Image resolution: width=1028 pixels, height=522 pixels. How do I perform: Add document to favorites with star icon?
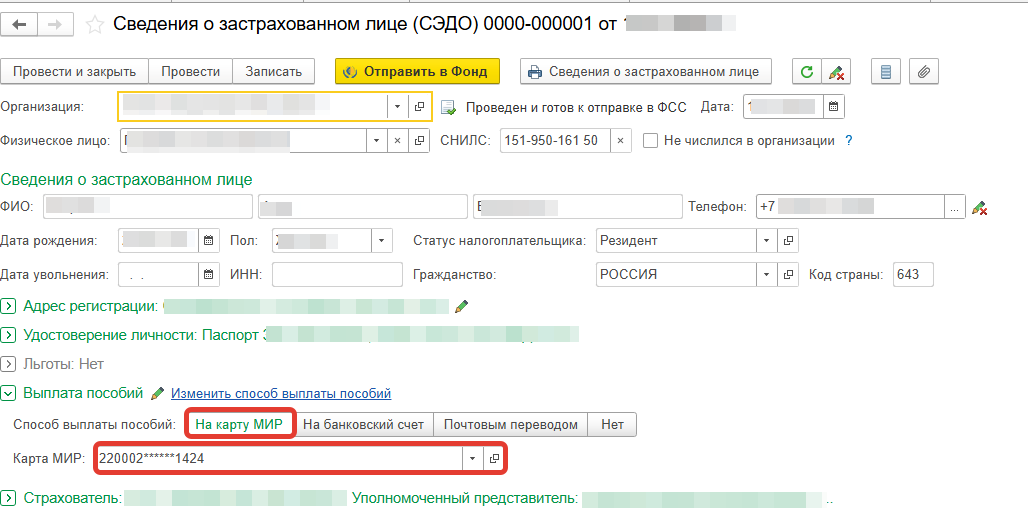point(95,25)
